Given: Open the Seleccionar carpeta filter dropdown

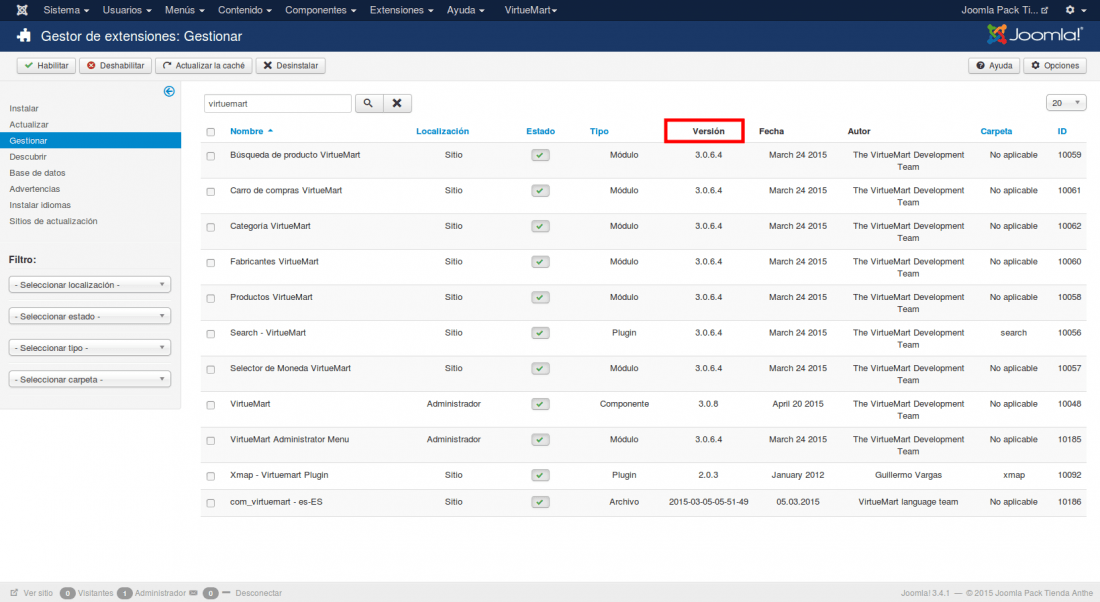Looking at the screenshot, I should 90,380.
